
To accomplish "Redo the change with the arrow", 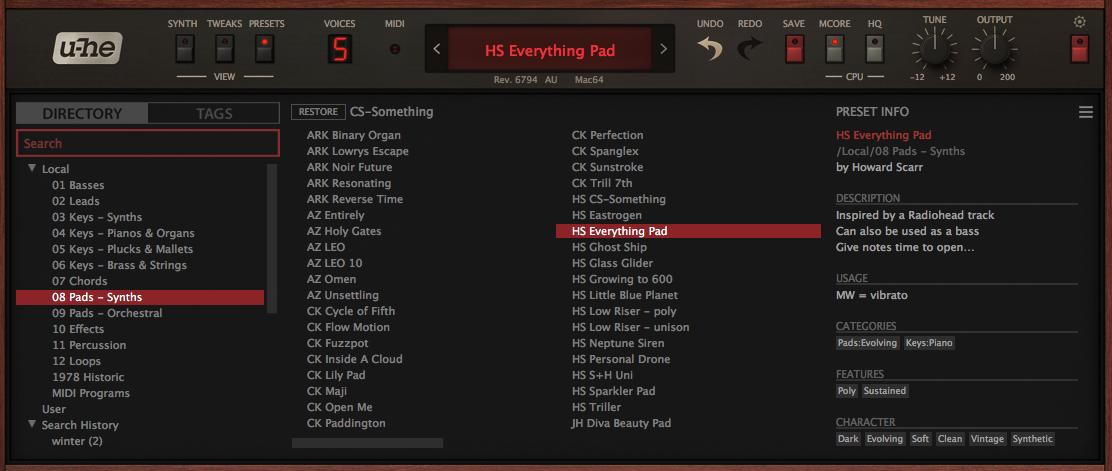I will (x=750, y=49).
